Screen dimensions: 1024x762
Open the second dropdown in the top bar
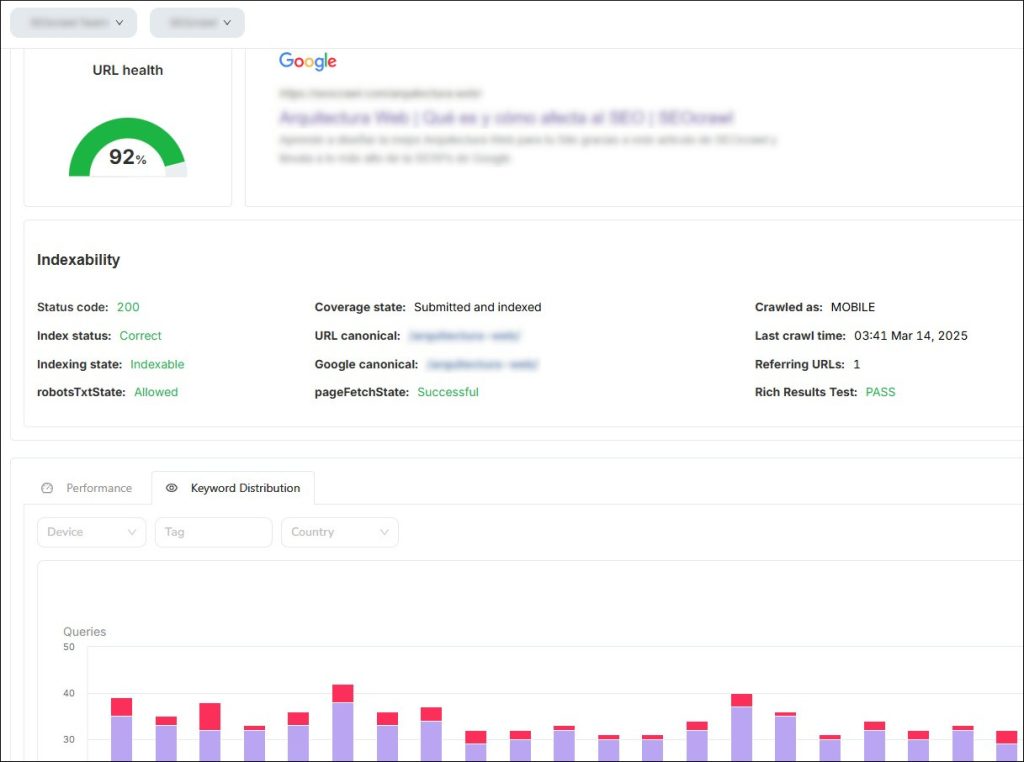tap(197, 22)
